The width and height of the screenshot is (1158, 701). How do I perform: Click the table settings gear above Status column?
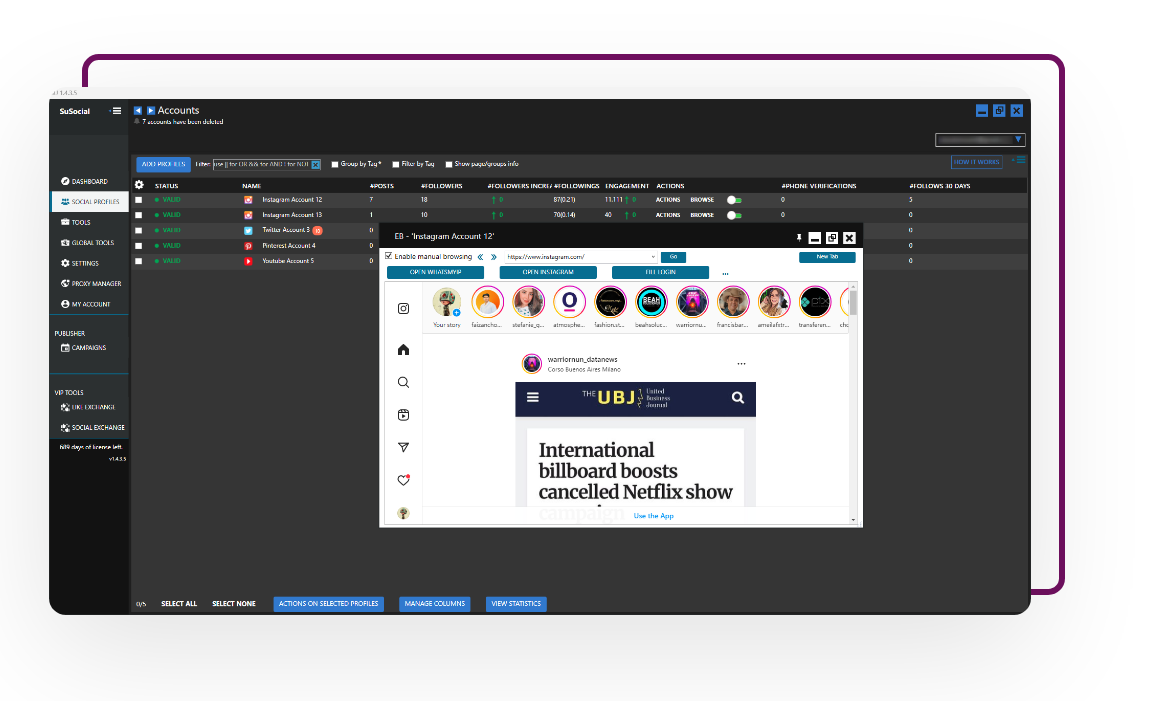pyautogui.click(x=138, y=185)
